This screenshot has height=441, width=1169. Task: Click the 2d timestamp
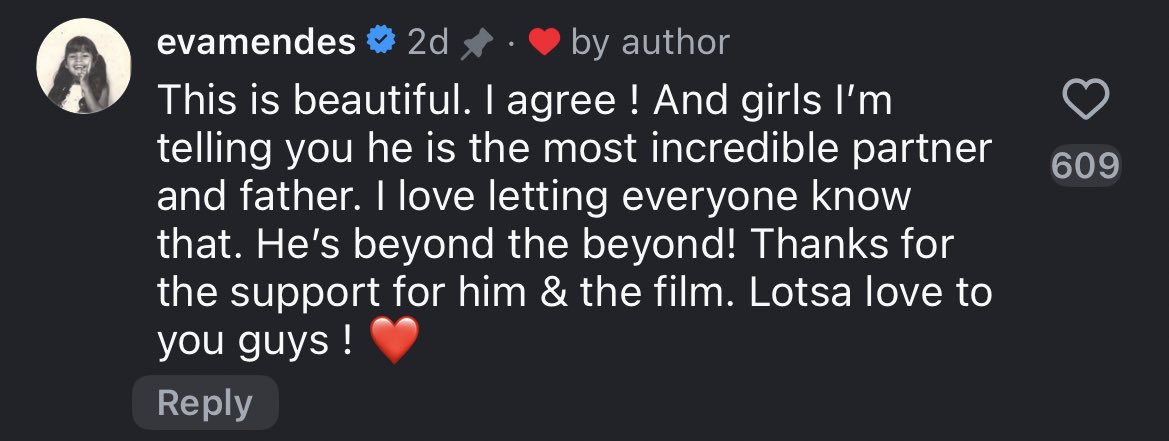(x=428, y=42)
